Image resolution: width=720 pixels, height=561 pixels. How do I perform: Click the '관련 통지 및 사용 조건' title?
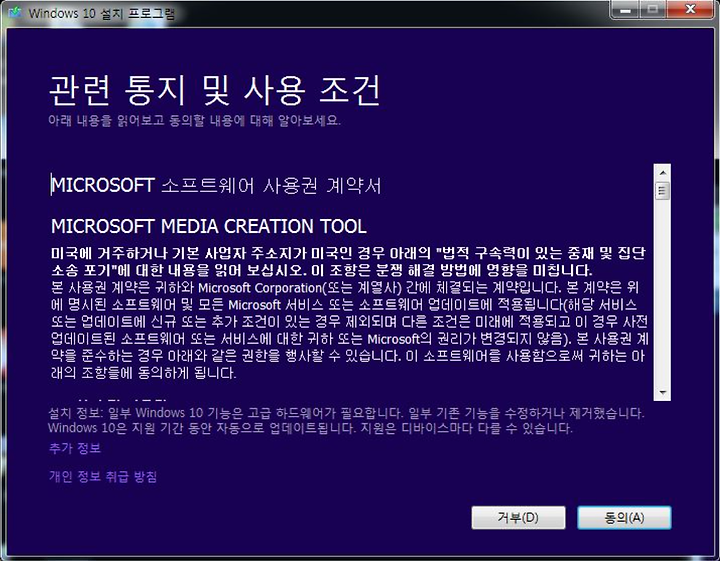214,90
